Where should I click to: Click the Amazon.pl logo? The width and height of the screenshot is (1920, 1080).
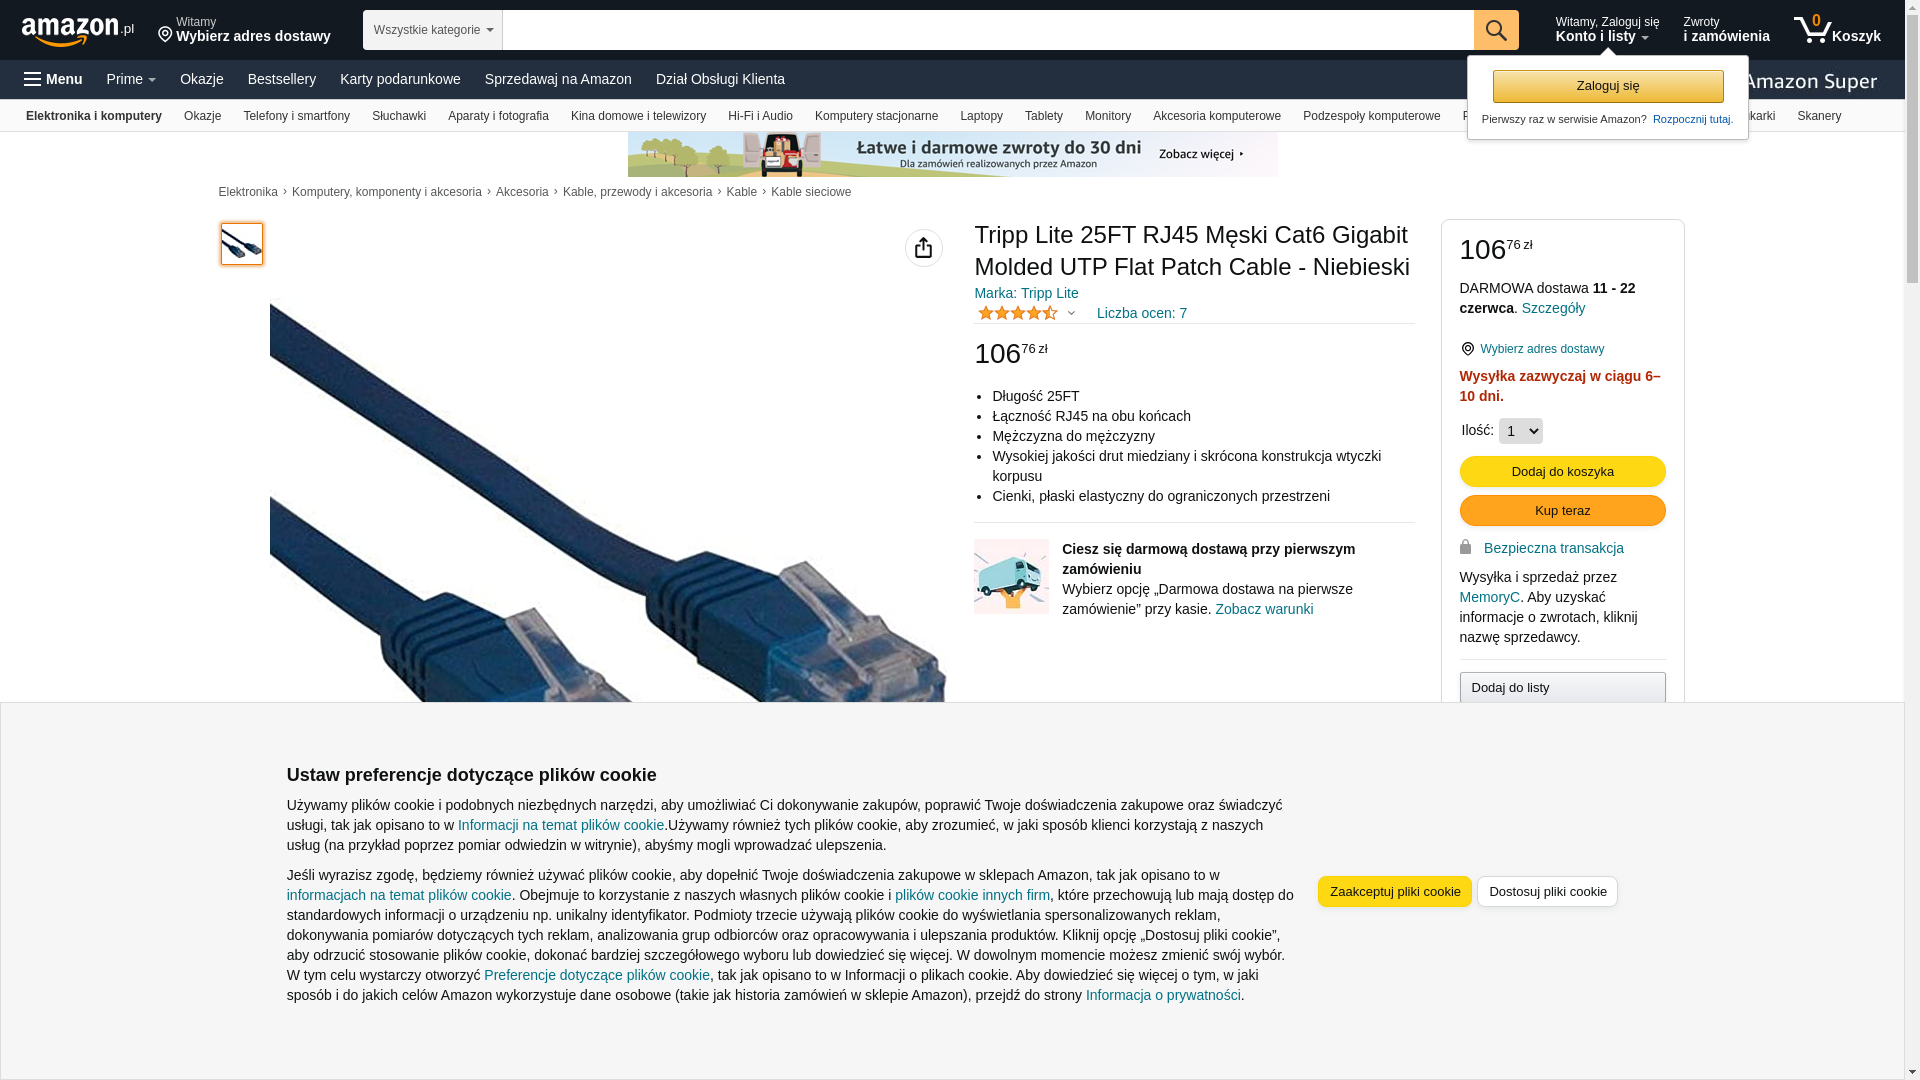pyautogui.click(x=78, y=30)
